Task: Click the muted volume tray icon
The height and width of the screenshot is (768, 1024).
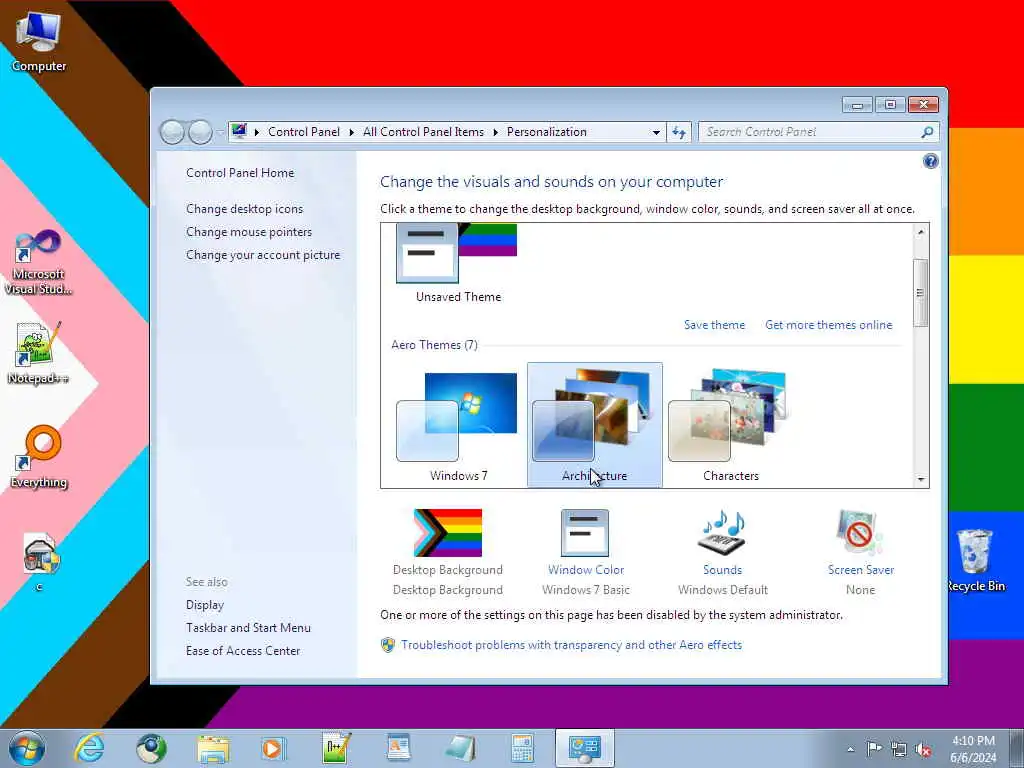Action: (923, 749)
